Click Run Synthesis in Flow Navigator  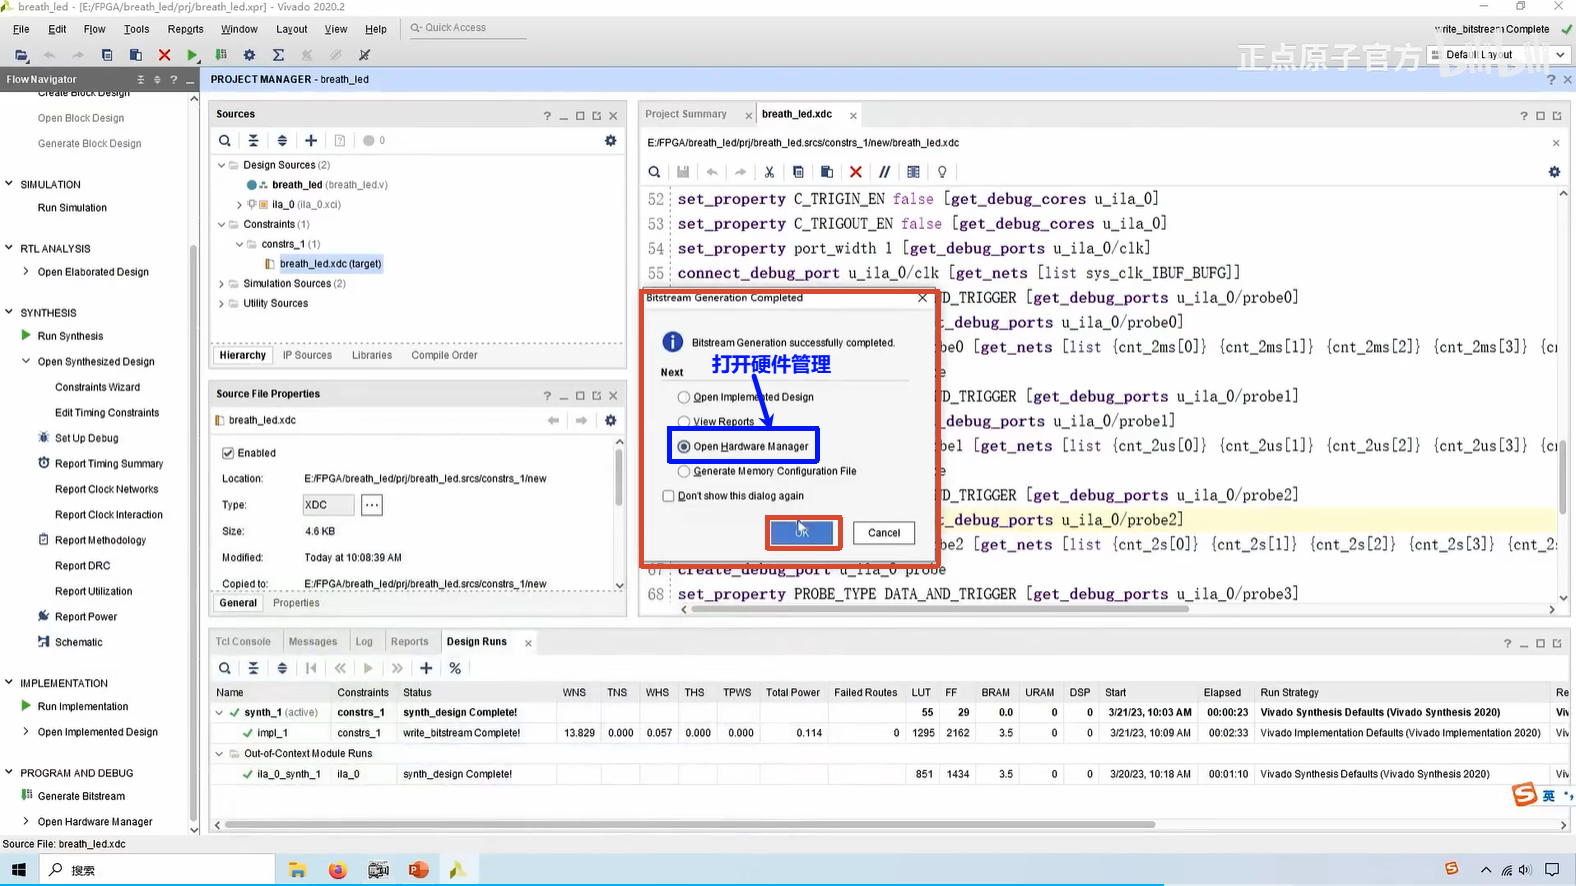click(70, 336)
